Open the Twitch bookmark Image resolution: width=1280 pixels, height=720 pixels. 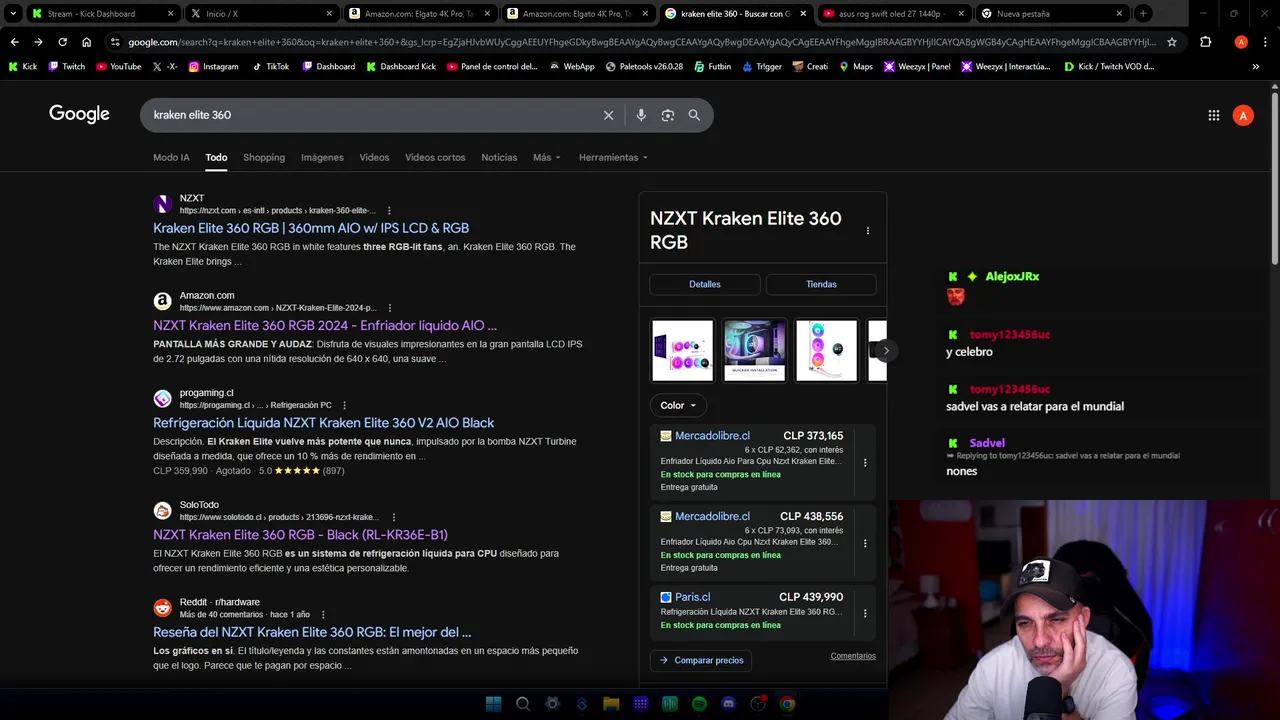coord(66,66)
